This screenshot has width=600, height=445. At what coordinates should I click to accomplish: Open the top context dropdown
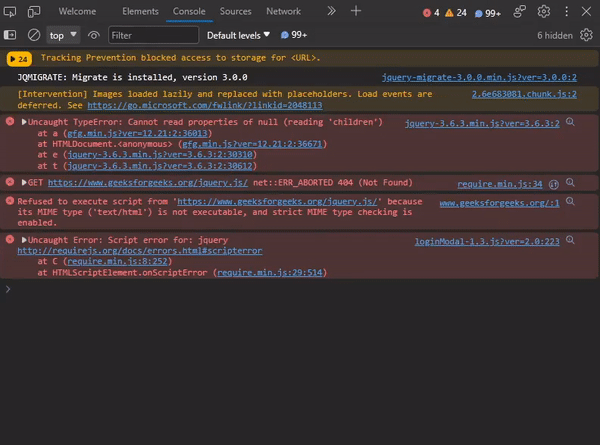click(63, 35)
